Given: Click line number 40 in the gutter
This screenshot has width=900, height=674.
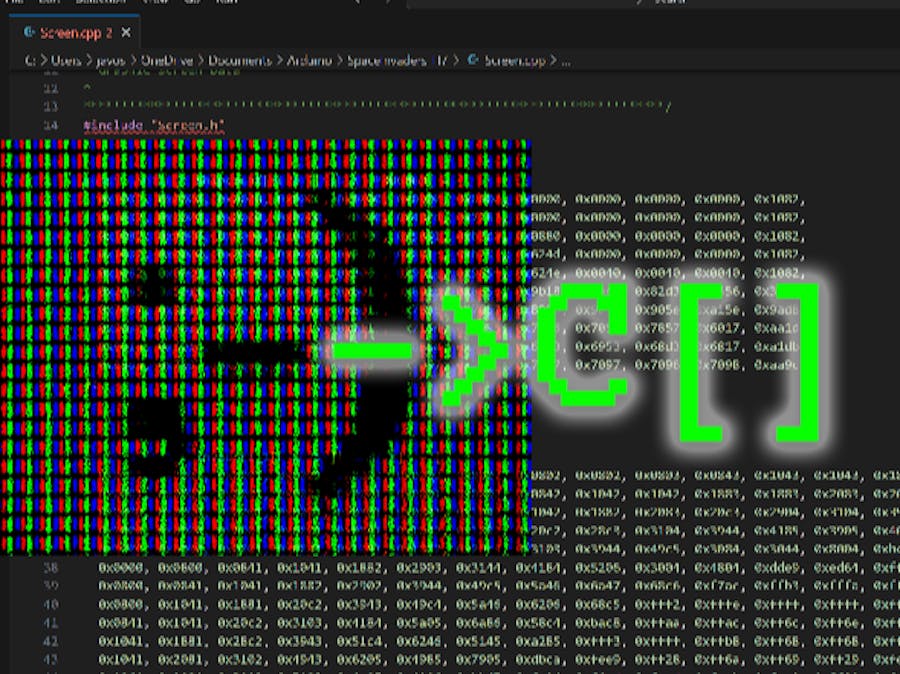Looking at the screenshot, I should [x=51, y=605].
